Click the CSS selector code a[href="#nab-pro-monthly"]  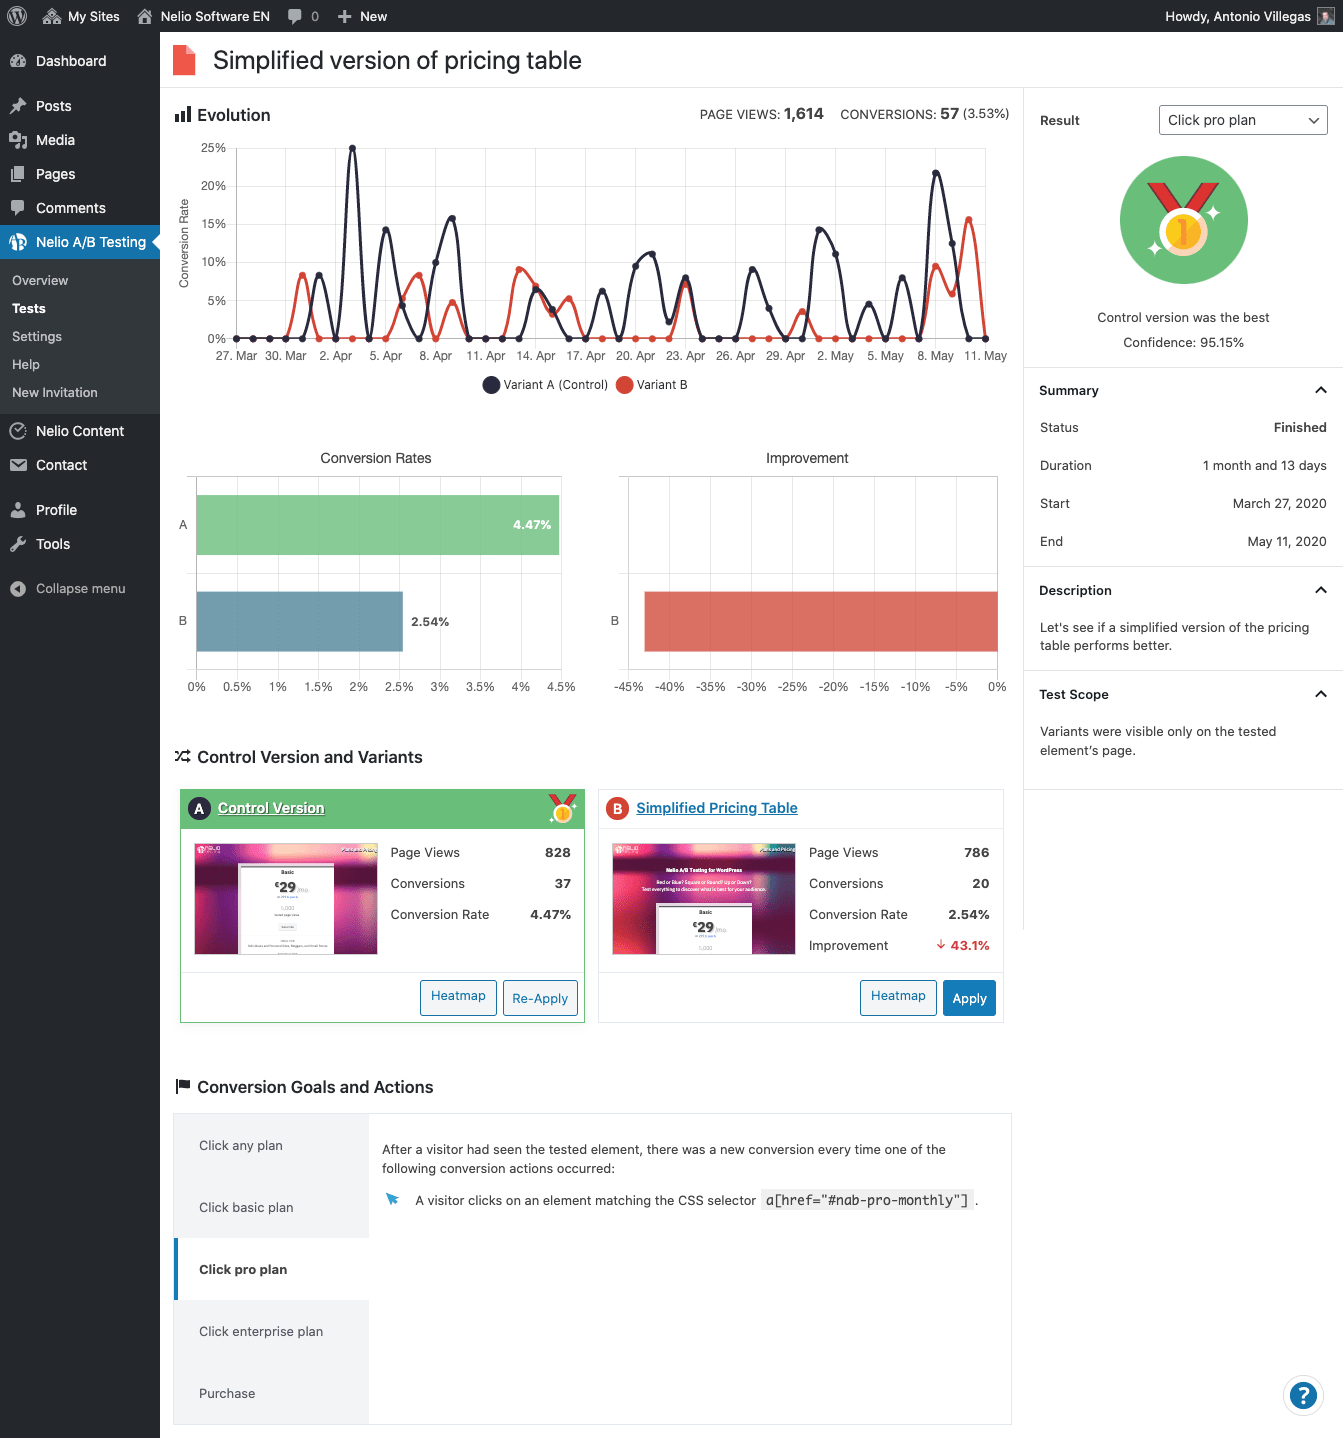pos(867,1200)
